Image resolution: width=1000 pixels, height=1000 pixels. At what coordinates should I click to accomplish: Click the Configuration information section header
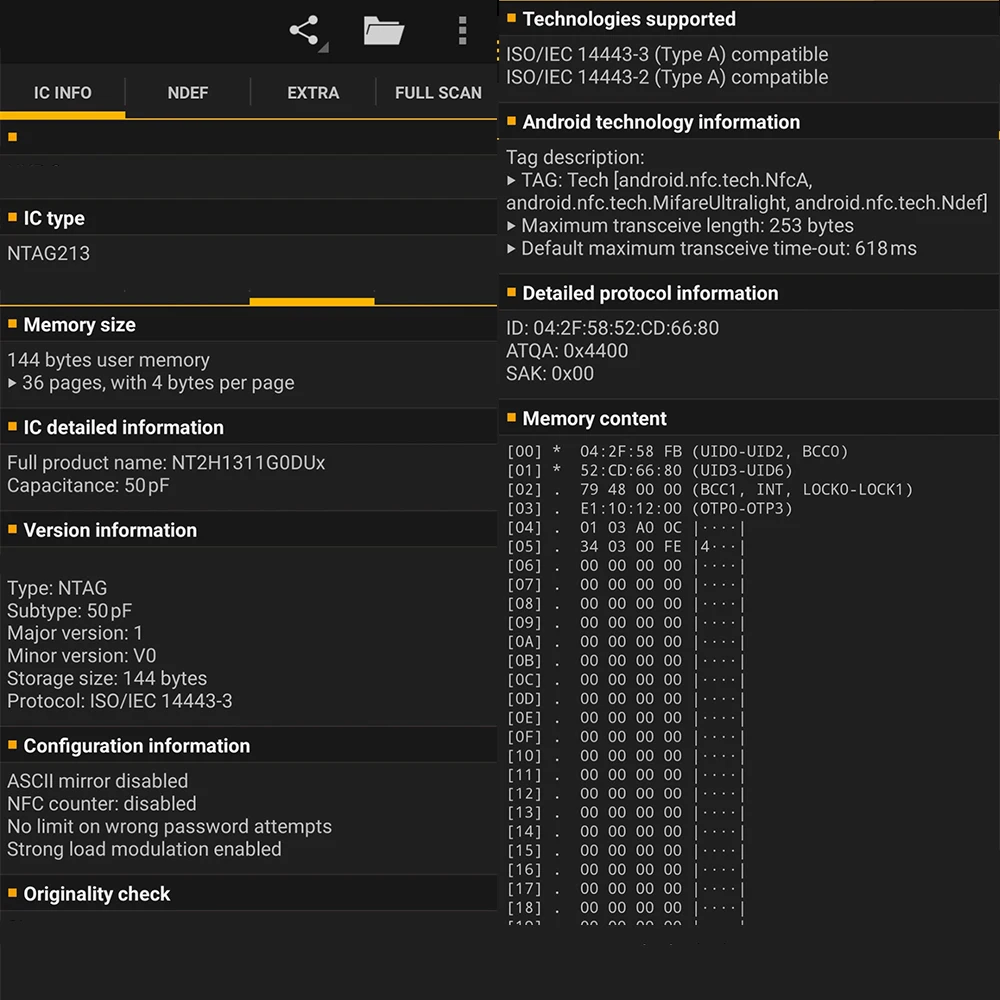coord(136,746)
